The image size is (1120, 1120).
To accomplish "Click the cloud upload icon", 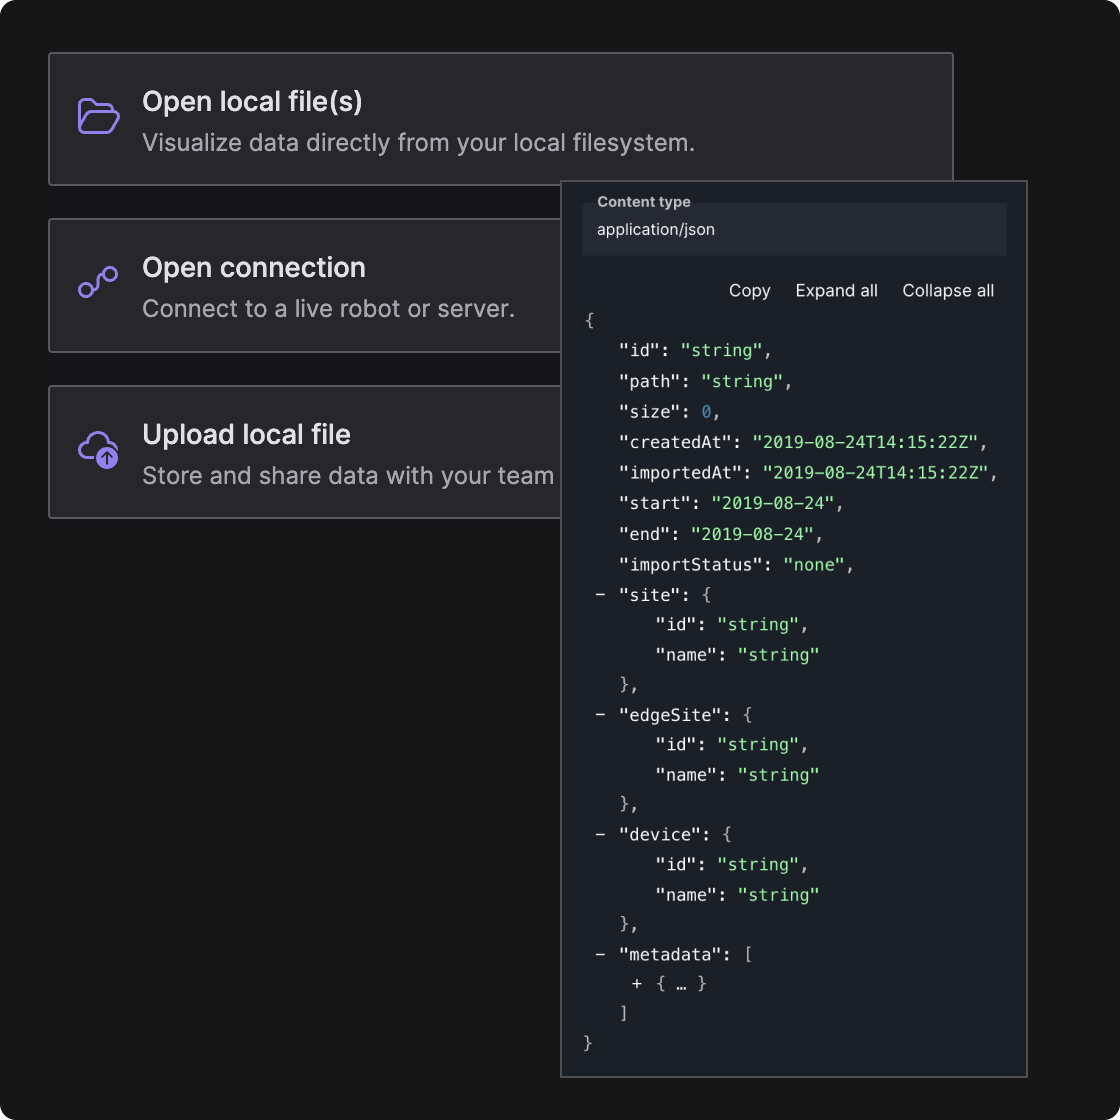I will (99, 450).
